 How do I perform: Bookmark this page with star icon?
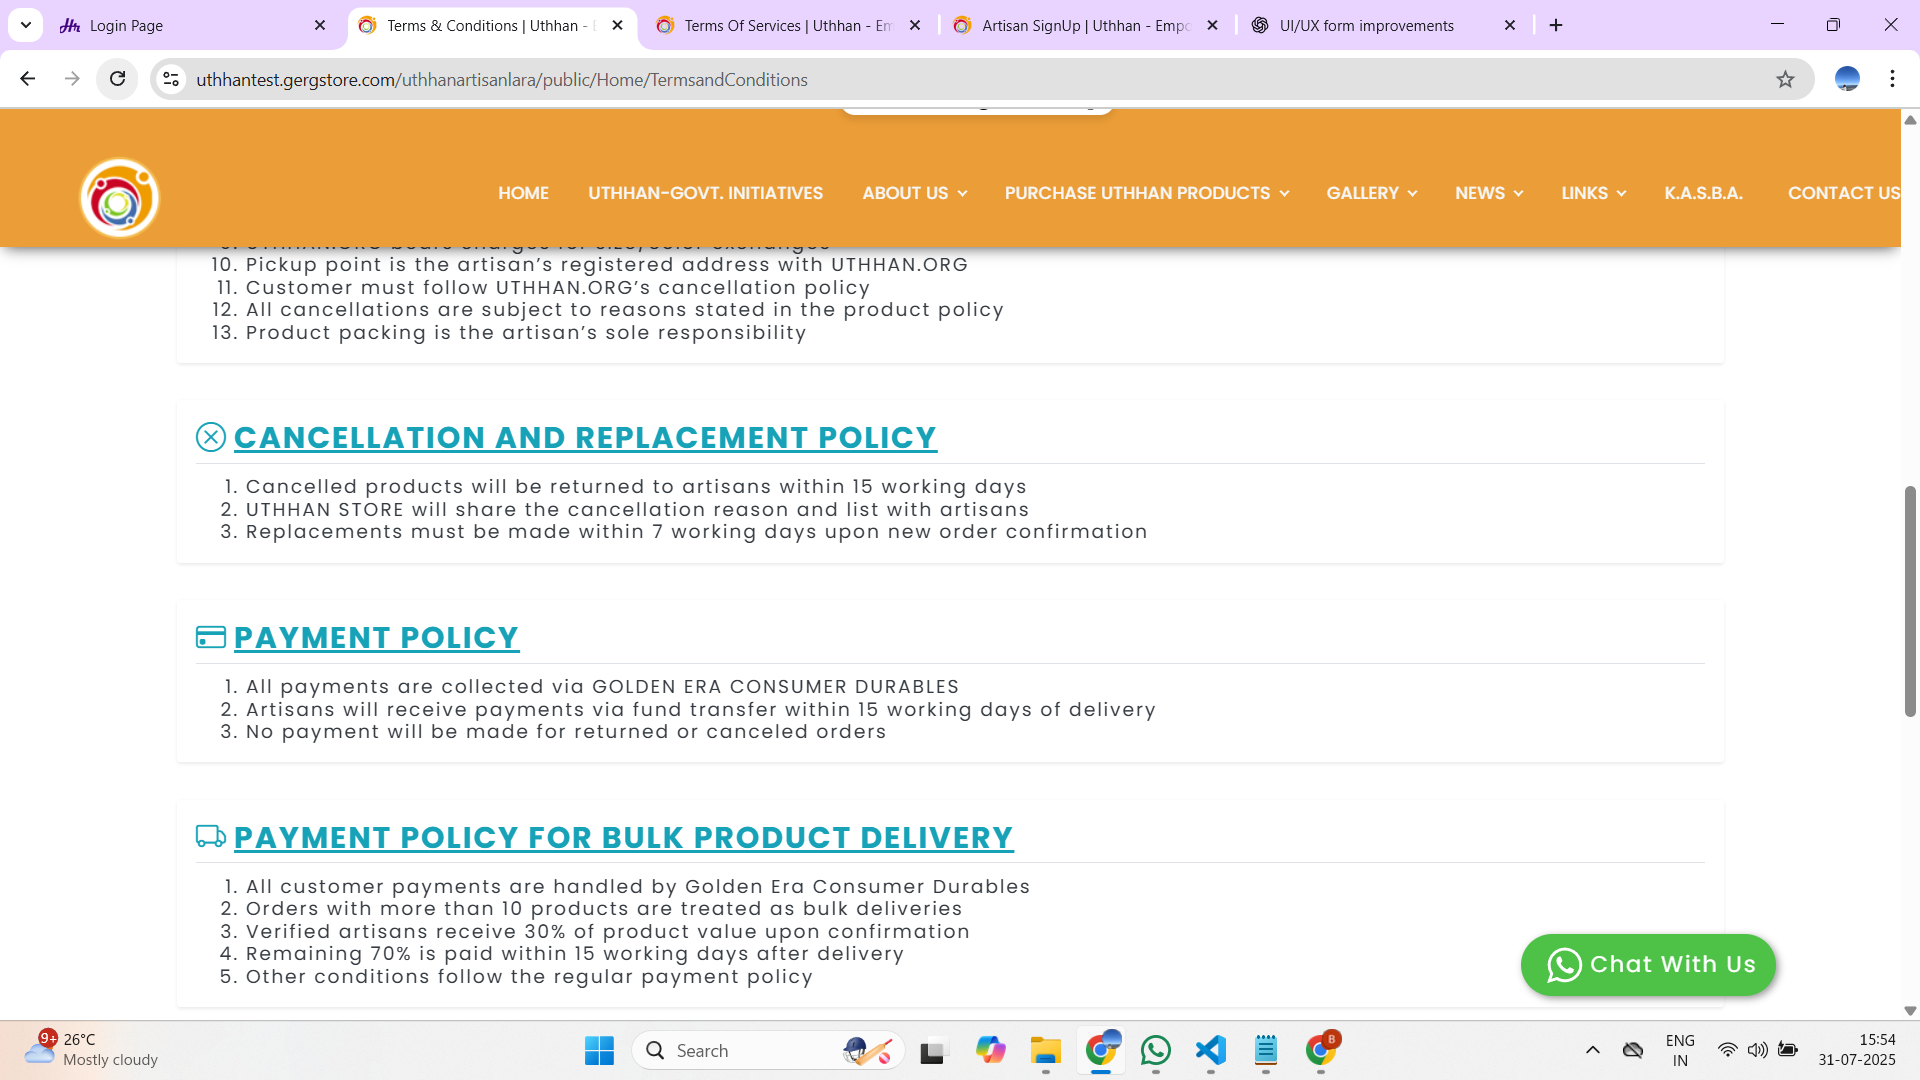pyautogui.click(x=1785, y=79)
